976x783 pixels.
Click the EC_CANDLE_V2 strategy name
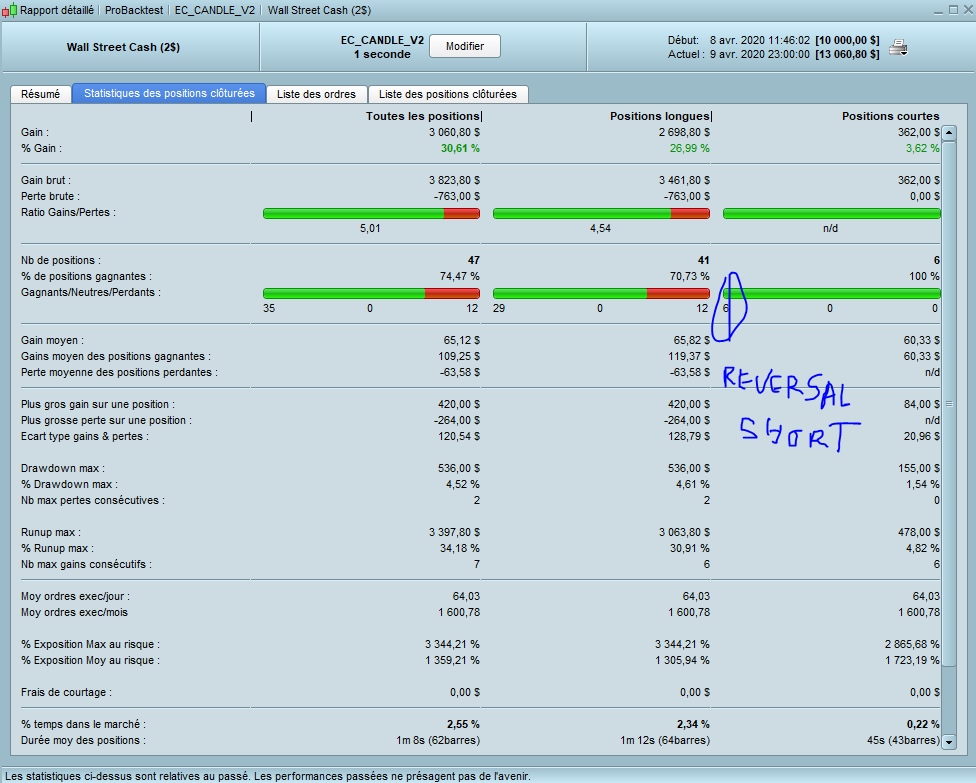coord(382,40)
